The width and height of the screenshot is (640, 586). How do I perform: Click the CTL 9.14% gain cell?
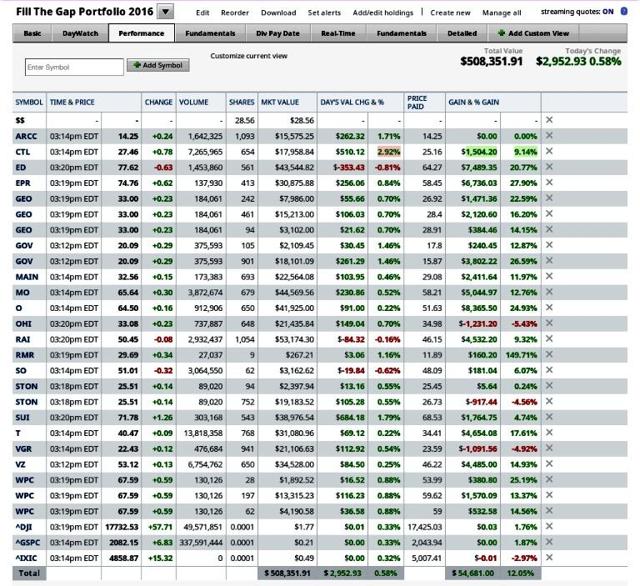click(525, 152)
